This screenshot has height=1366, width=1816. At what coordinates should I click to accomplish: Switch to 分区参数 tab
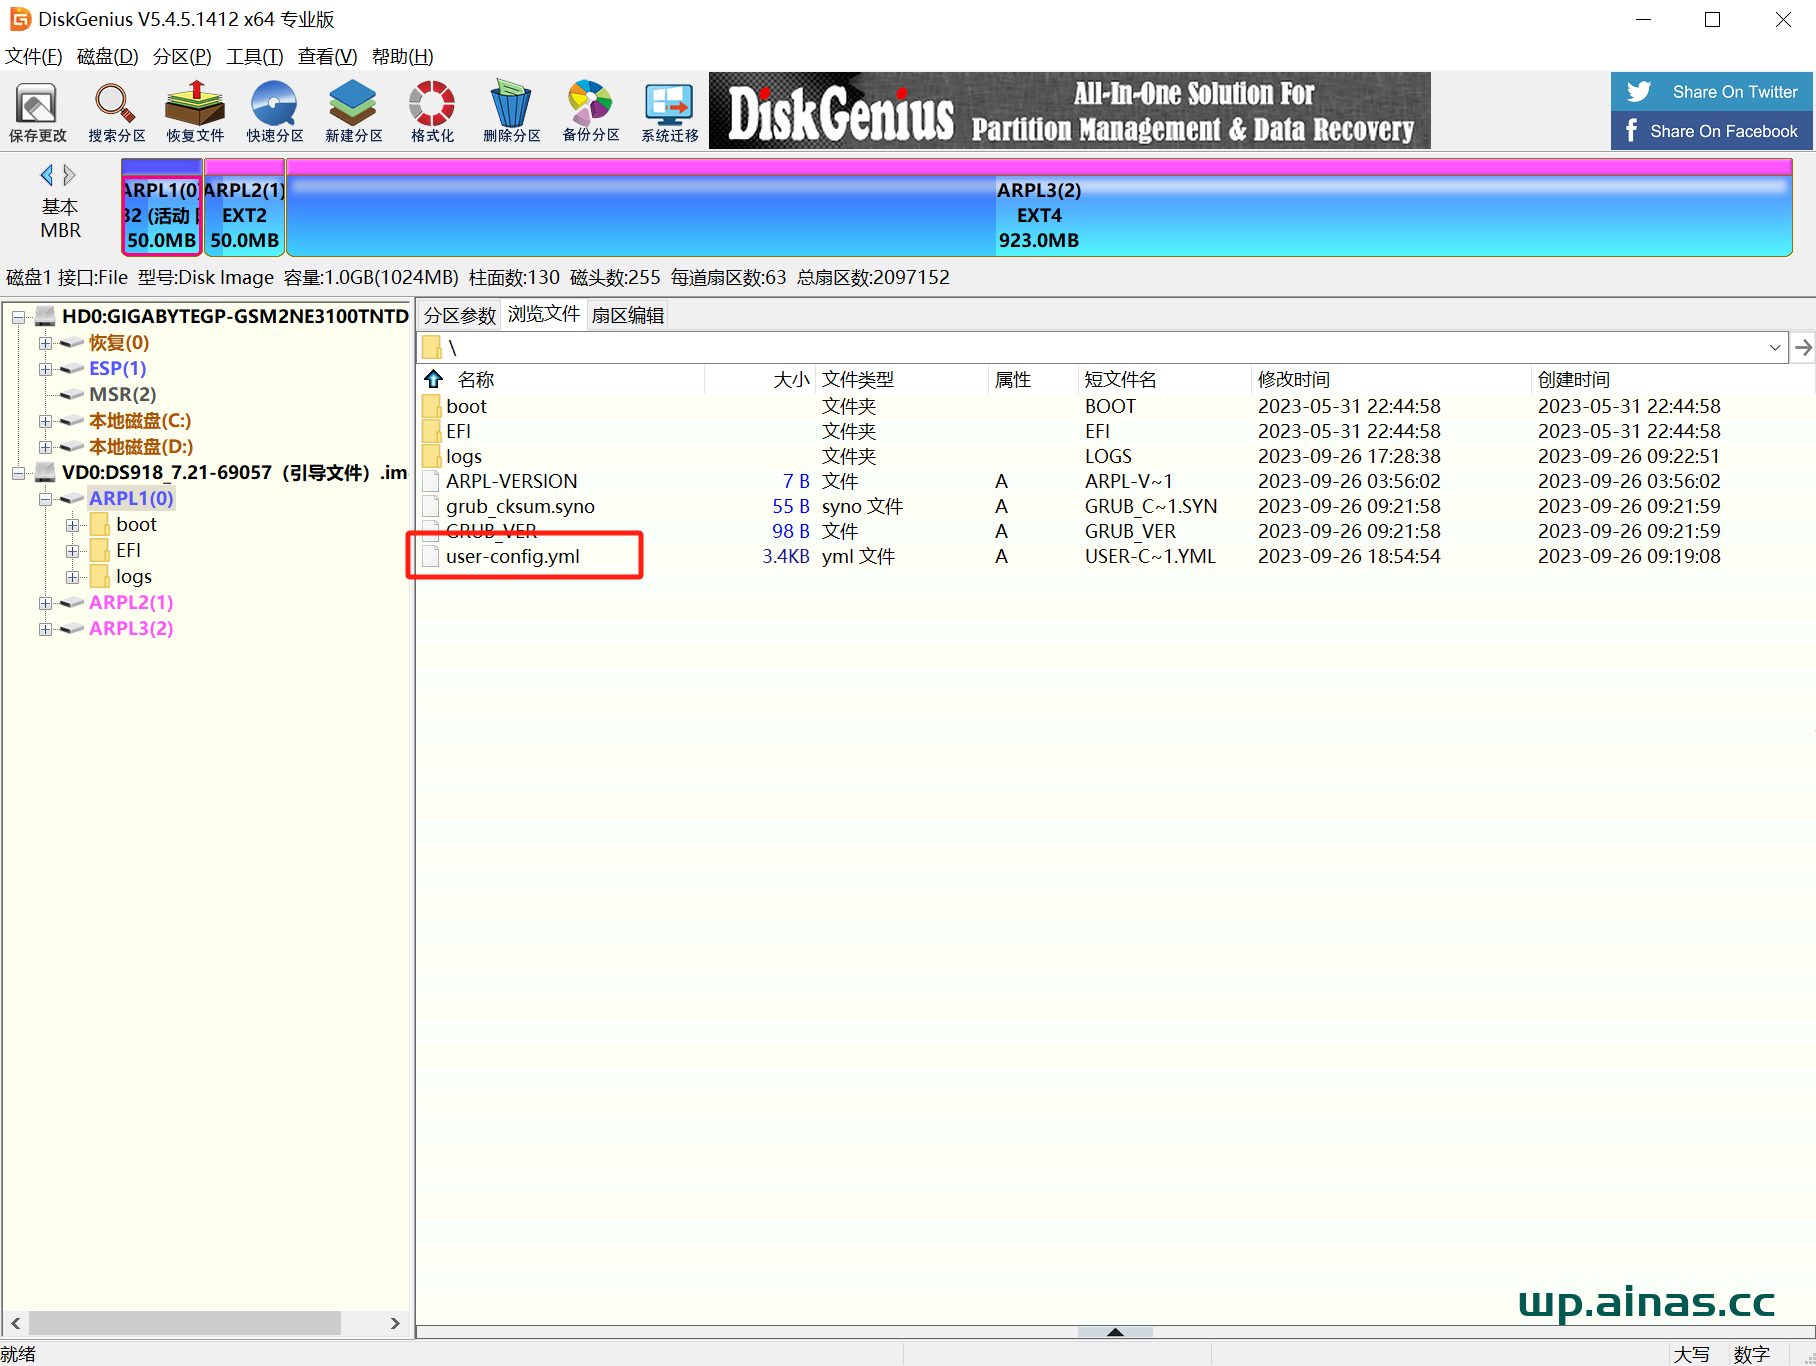pyautogui.click(x=460, y=315)
